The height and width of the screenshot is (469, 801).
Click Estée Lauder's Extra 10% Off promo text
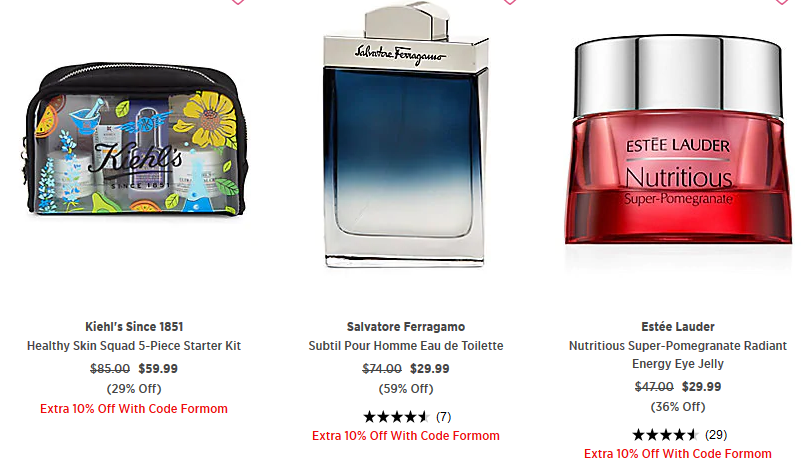tap(678, 454)
